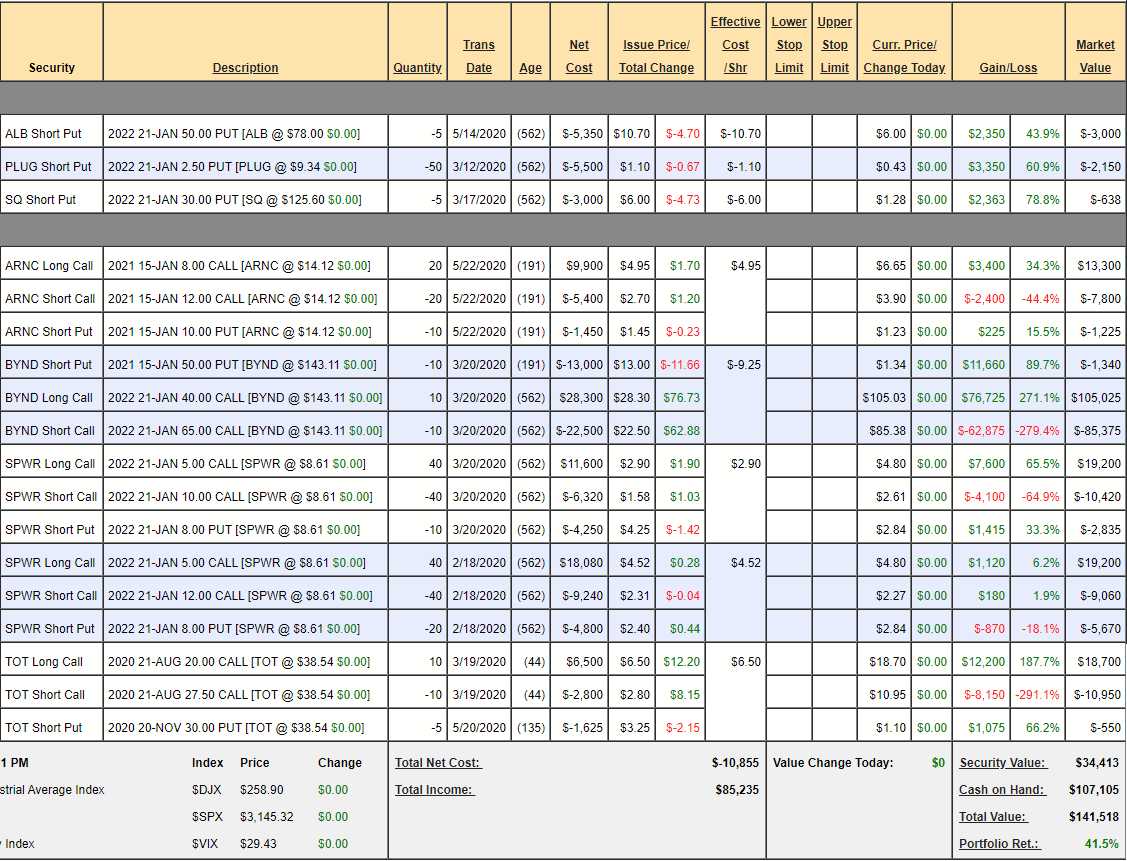This screenshot has width=1127, height=861.
Task: Click the Cash on Hand link
Action: click(x=1002, y=790)
